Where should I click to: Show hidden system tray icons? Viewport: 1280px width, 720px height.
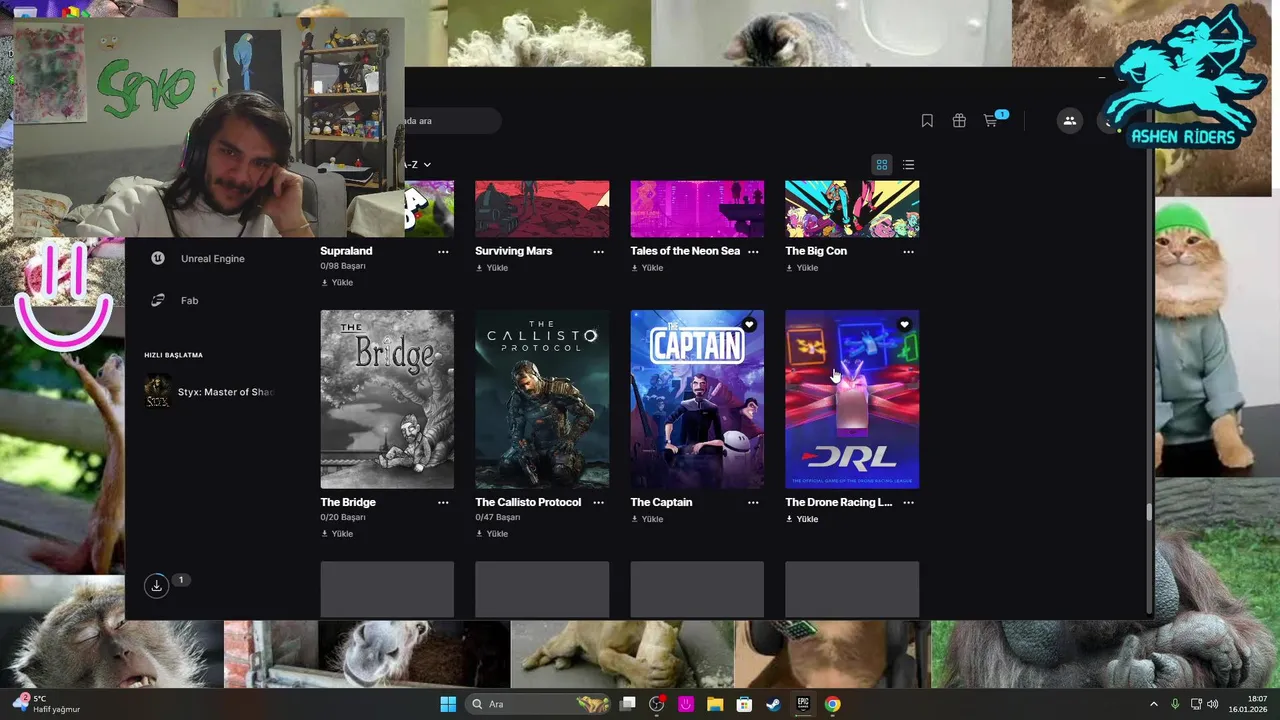(x=1153, y=704)
